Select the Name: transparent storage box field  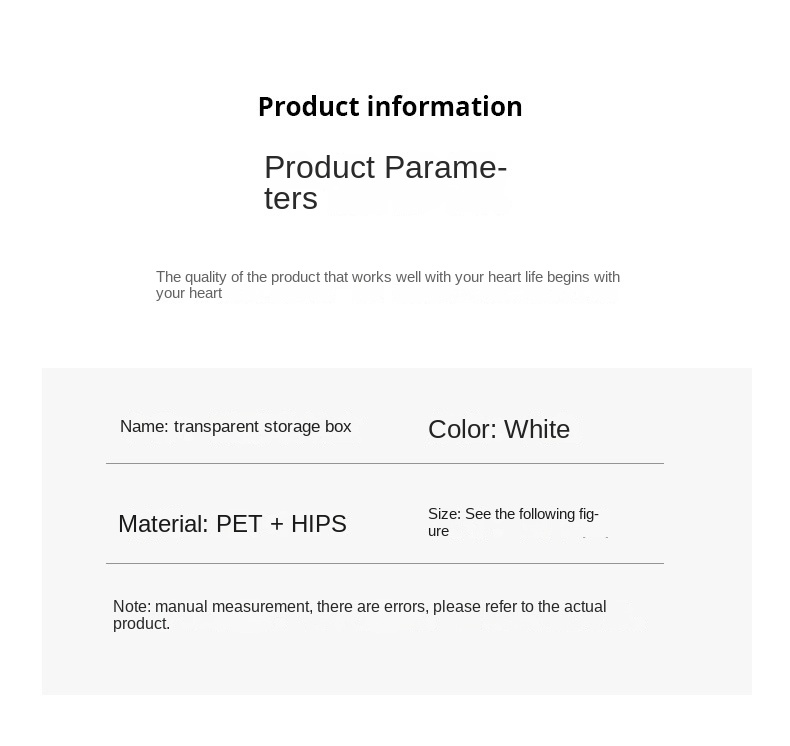click(235, 427)
